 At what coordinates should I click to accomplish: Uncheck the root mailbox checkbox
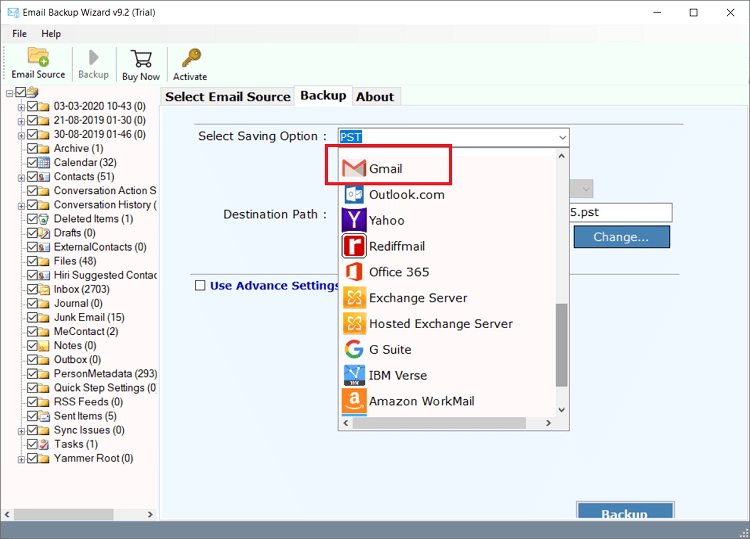point(21,92)
